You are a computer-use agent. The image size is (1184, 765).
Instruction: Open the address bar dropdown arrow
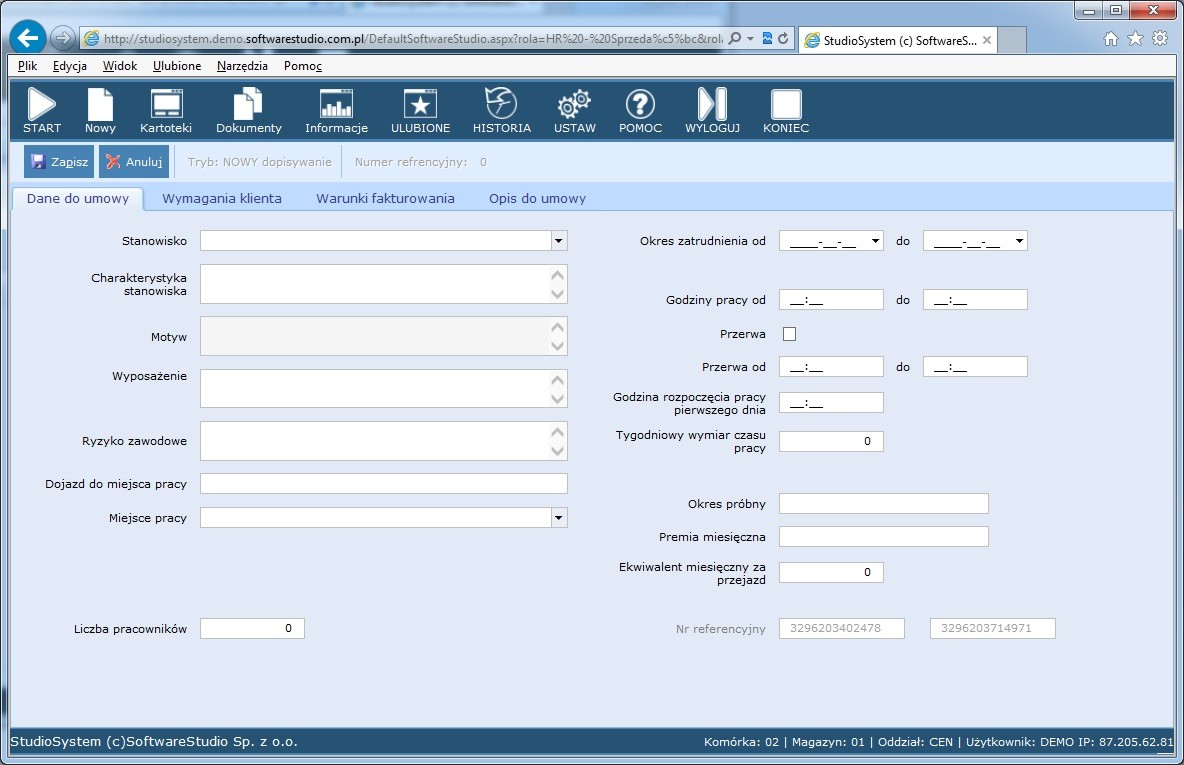tap(750, 39)
